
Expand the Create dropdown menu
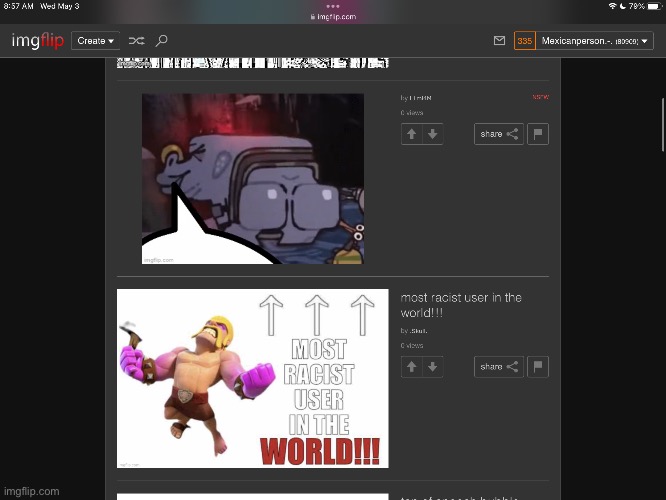96,41
